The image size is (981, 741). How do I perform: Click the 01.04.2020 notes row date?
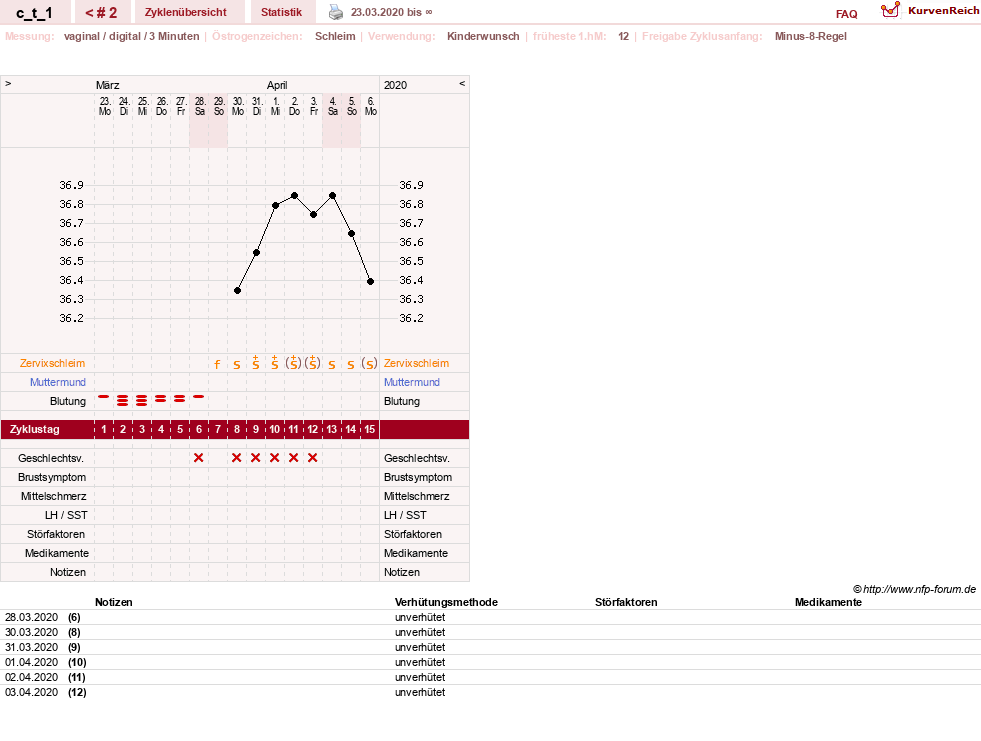[31, 662]
